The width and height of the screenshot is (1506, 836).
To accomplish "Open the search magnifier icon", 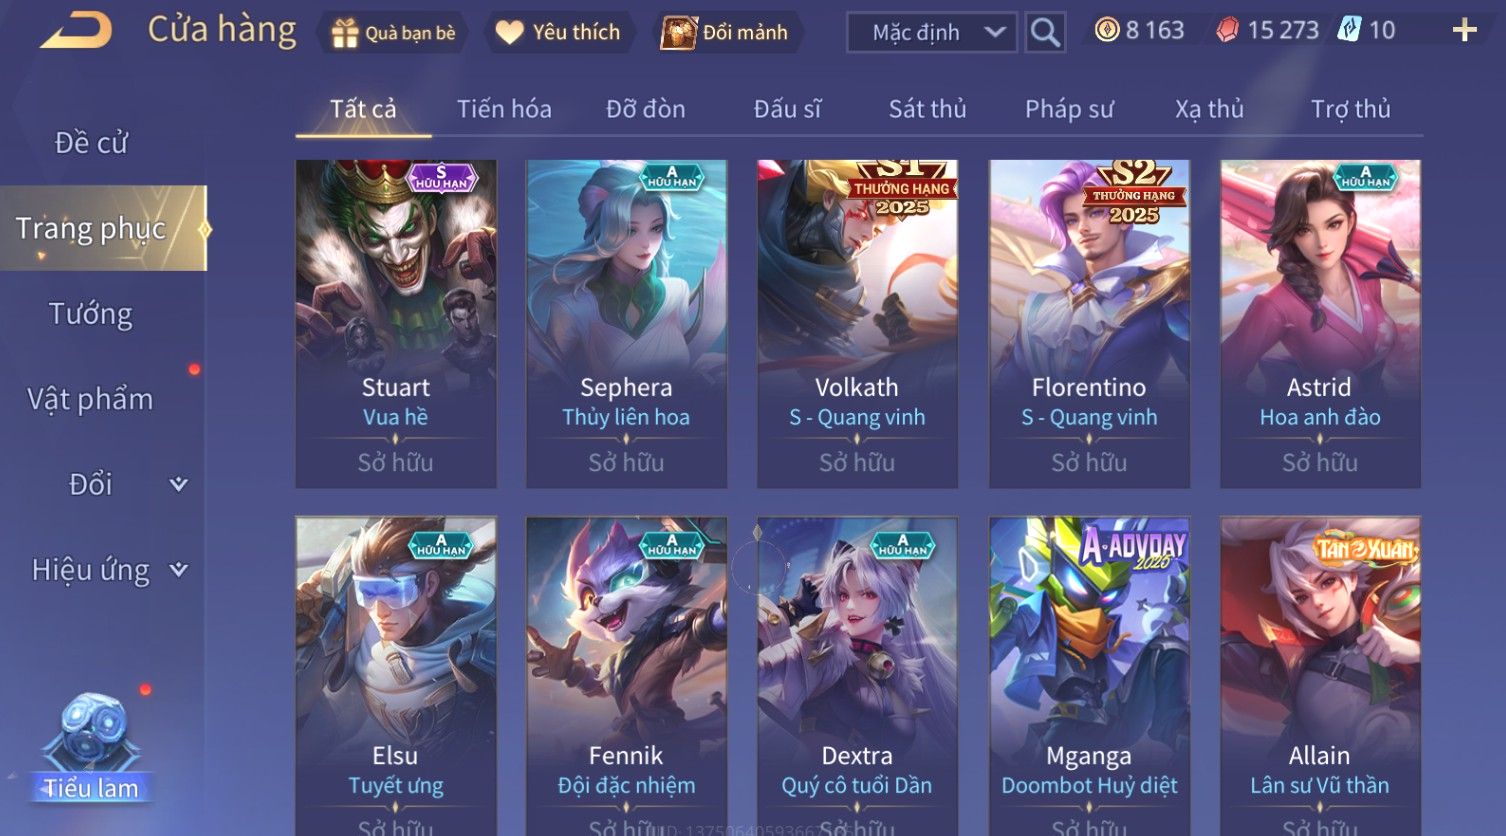I will pyautogui.click(x=1045, y=32).
